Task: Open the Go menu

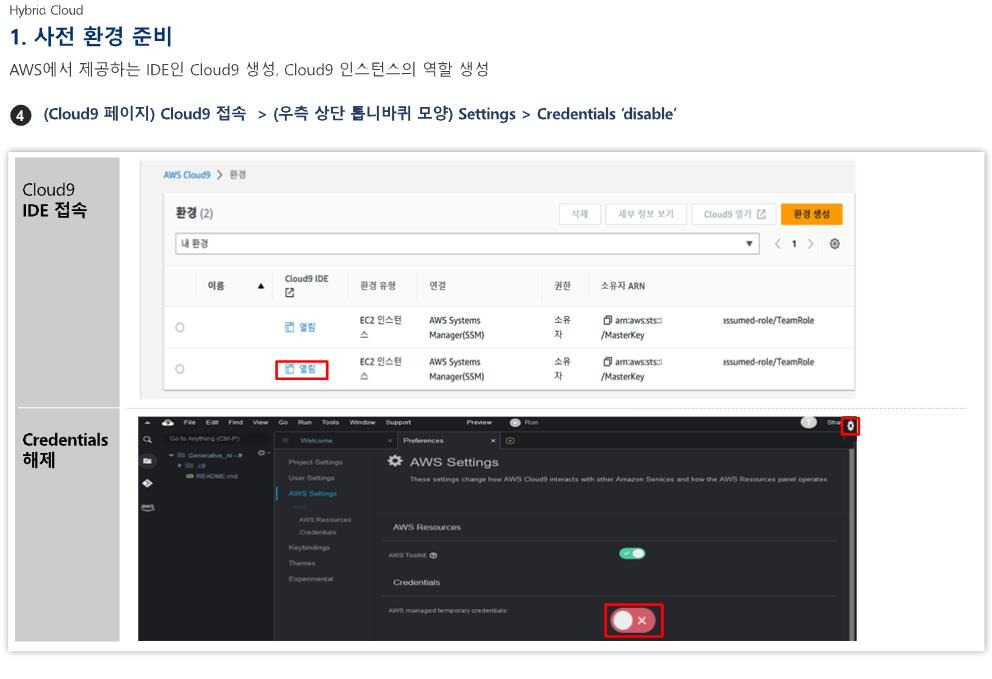Action: [283, 422]
